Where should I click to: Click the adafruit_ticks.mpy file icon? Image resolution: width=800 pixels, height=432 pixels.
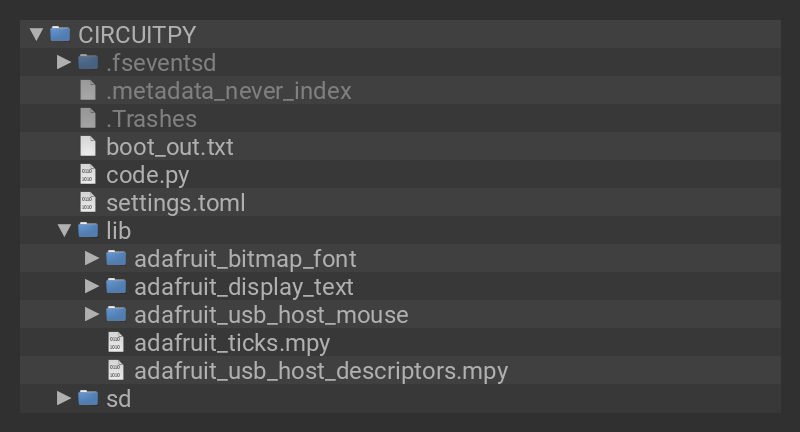tap(116, 343)
